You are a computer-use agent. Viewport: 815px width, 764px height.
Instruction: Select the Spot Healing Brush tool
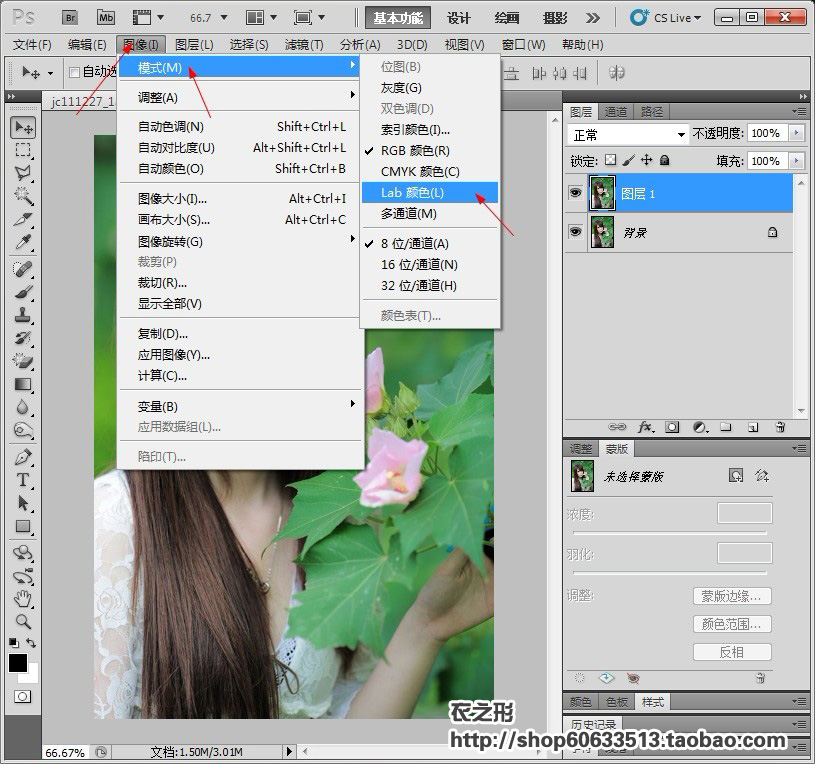[x=23, y=269]
